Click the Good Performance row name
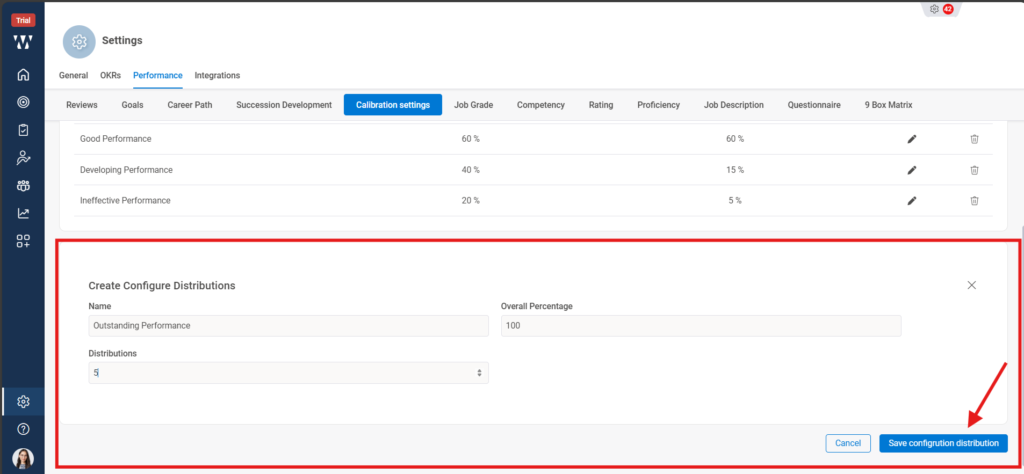 click(x=116, y=139)
